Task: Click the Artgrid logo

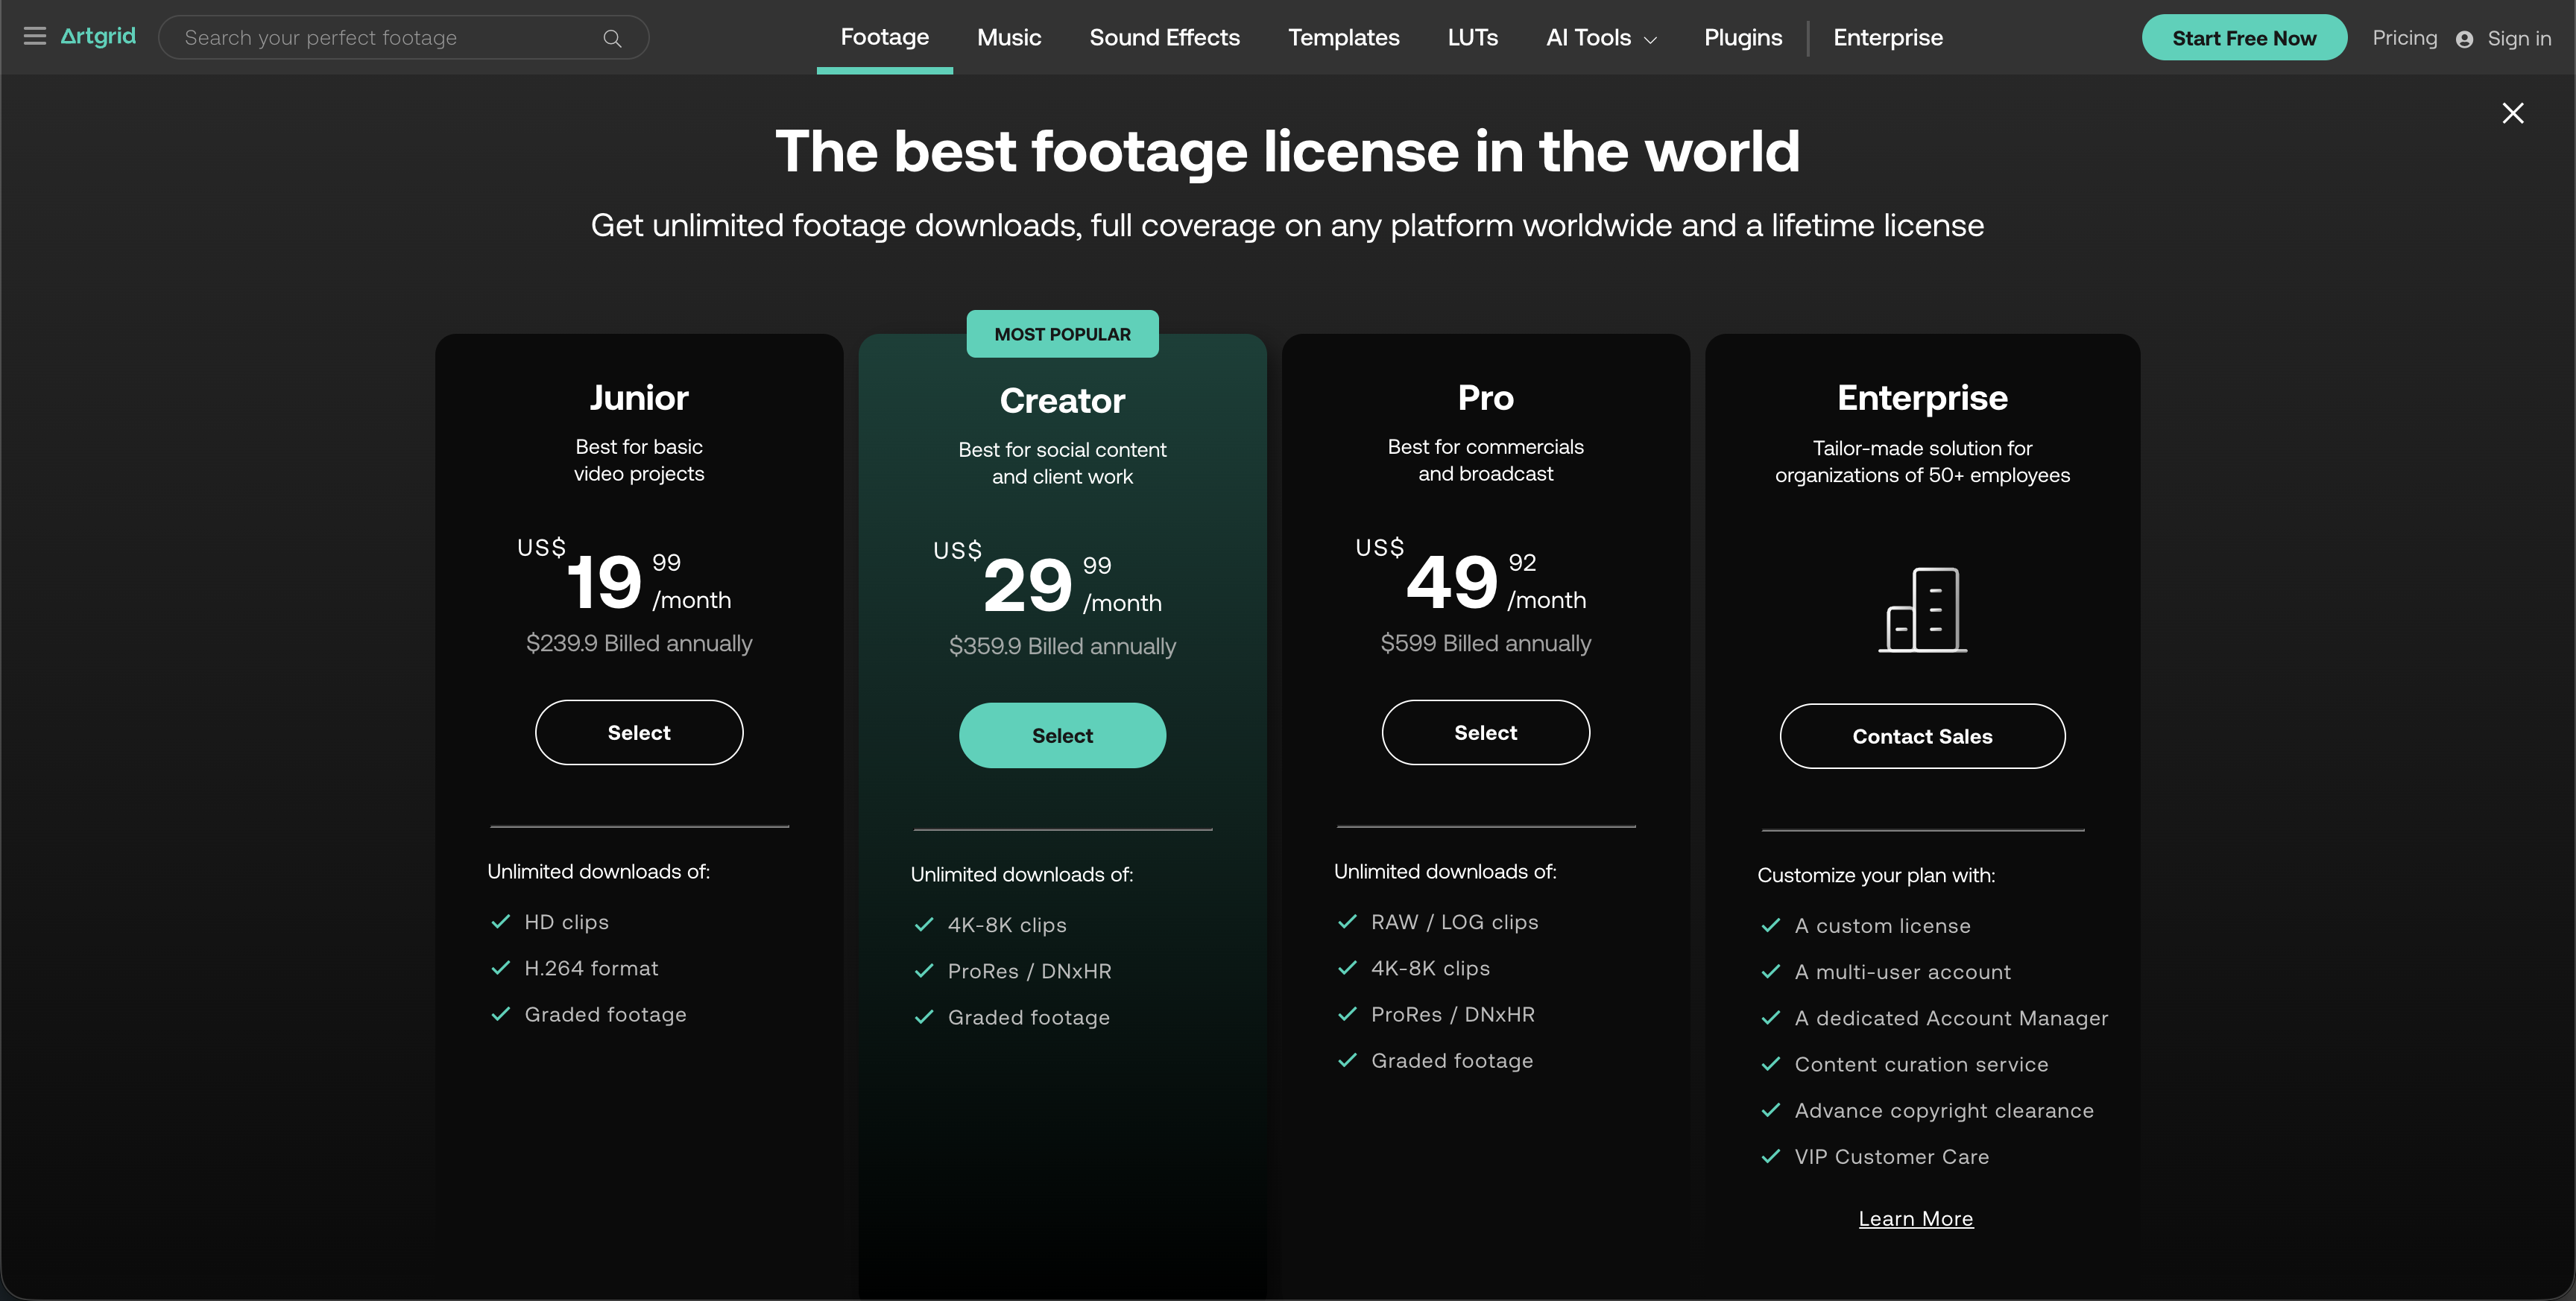Action: click(x=98, y=36)
